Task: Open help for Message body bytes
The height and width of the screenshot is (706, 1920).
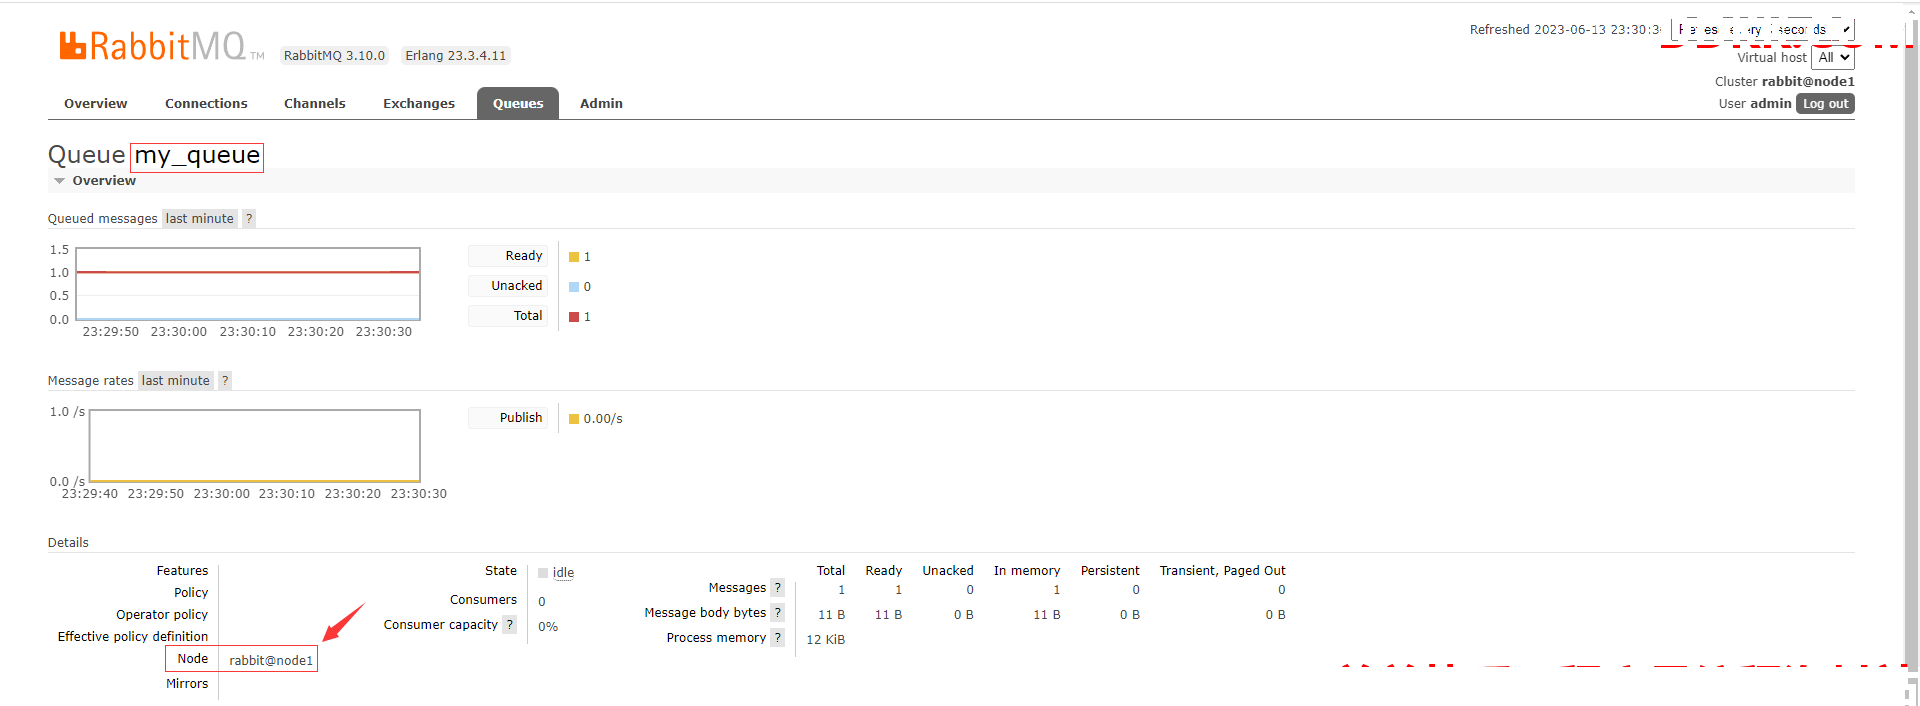Action: [777, 613]
